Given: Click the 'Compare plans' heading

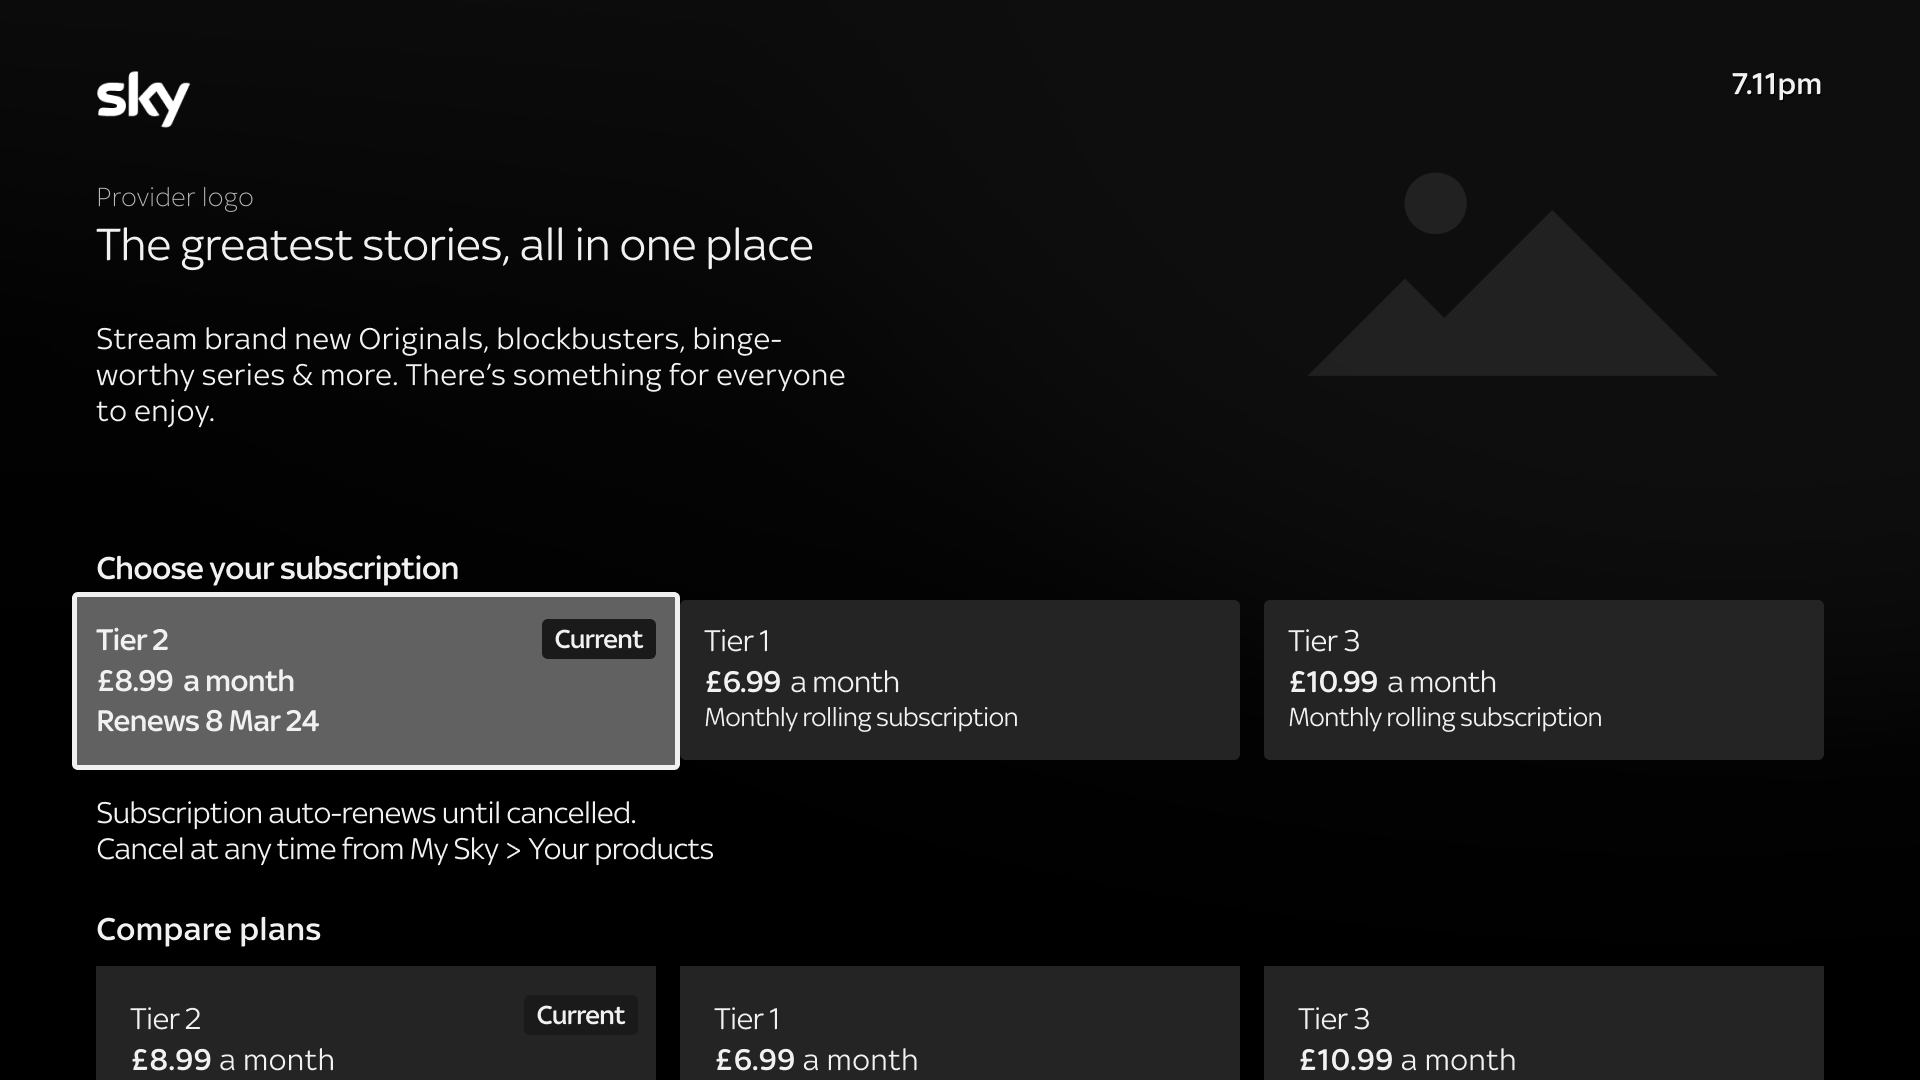Looking at the screenshot, I should (x=208, y=929).
